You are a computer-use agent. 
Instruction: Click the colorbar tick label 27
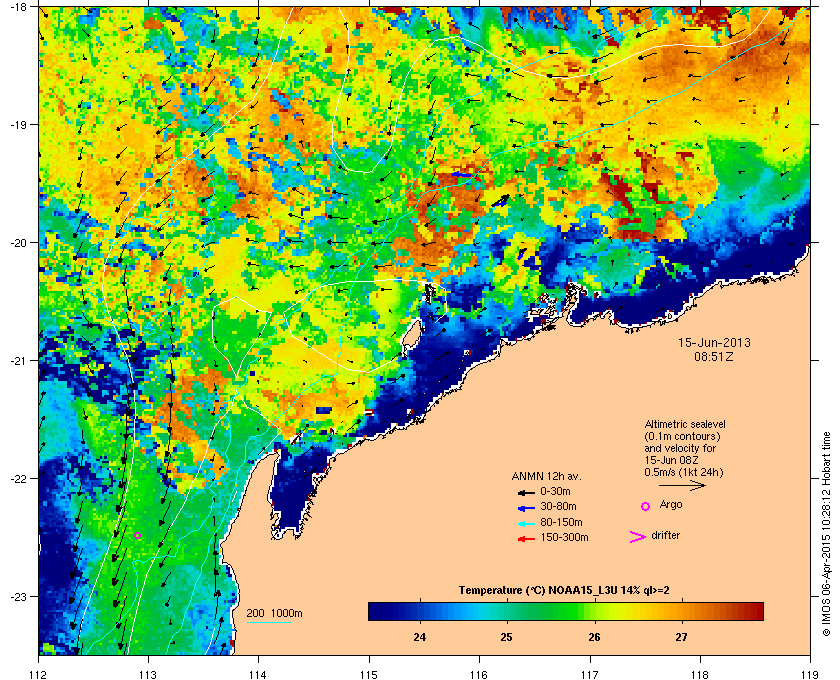(681, 637)
